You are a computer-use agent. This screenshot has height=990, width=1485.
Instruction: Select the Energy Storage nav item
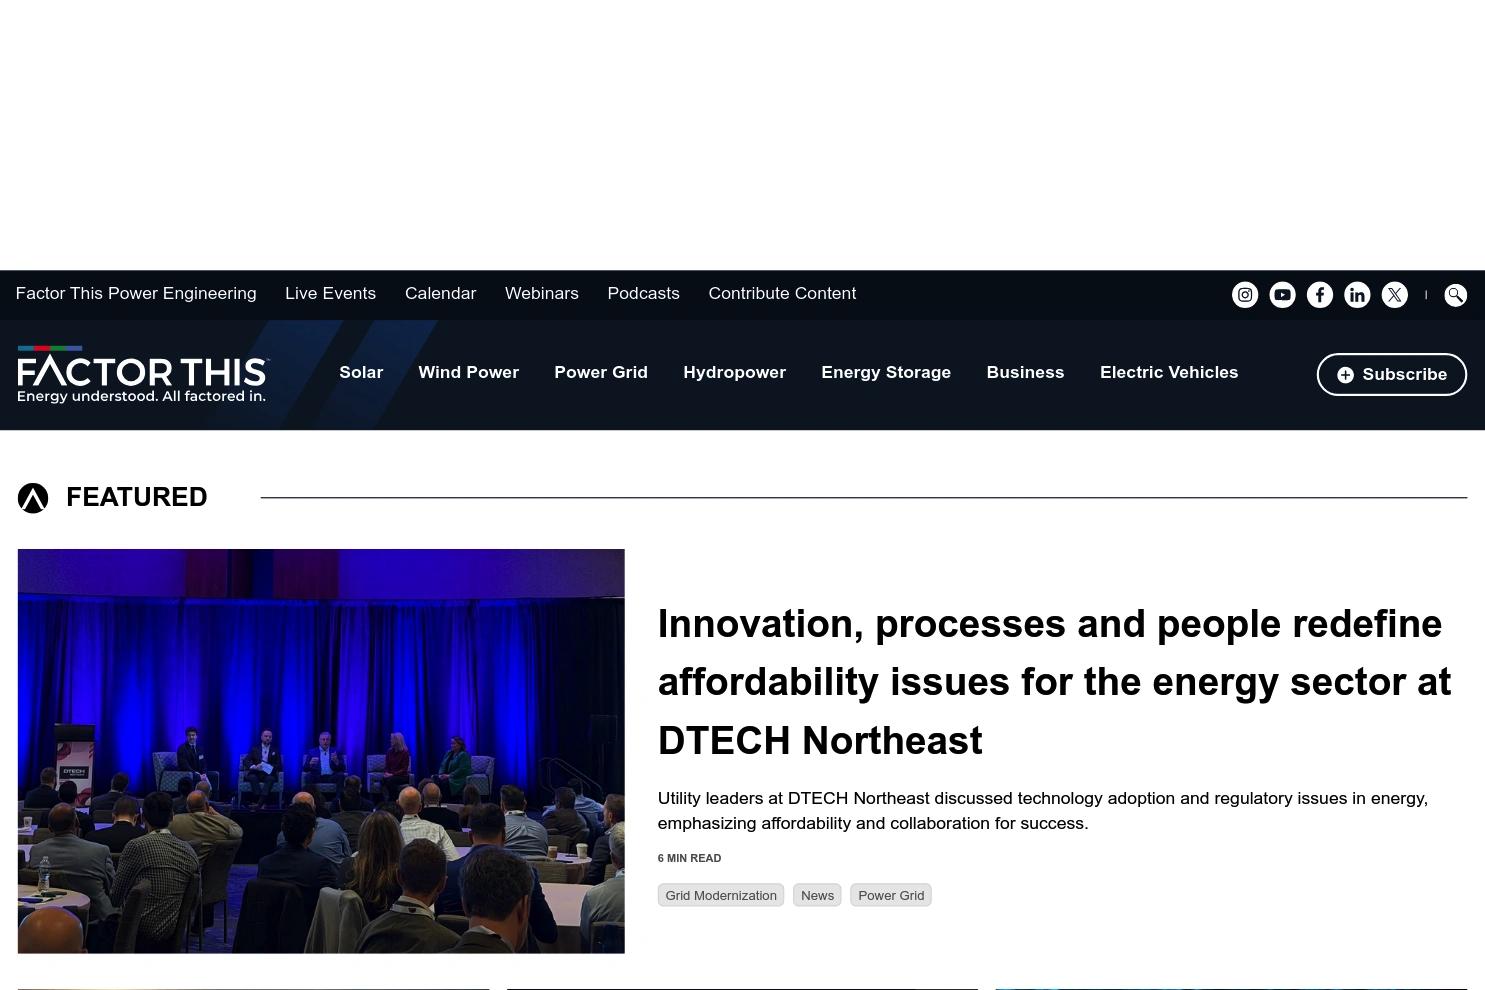(x=886, y=372)
